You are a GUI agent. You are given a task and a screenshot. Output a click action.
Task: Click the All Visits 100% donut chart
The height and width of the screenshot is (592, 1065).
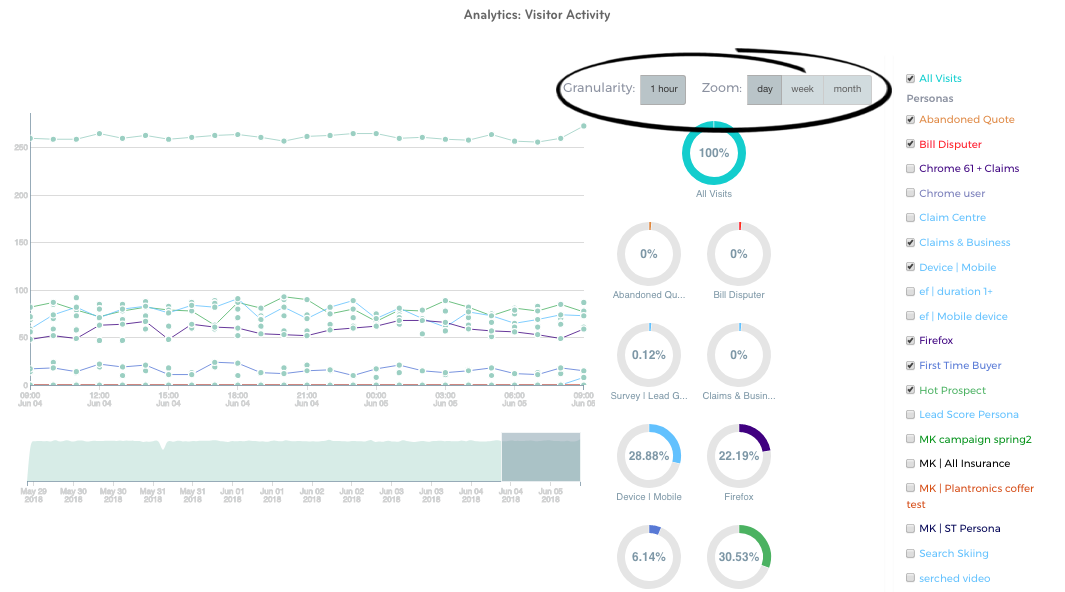tap(714, 153)
